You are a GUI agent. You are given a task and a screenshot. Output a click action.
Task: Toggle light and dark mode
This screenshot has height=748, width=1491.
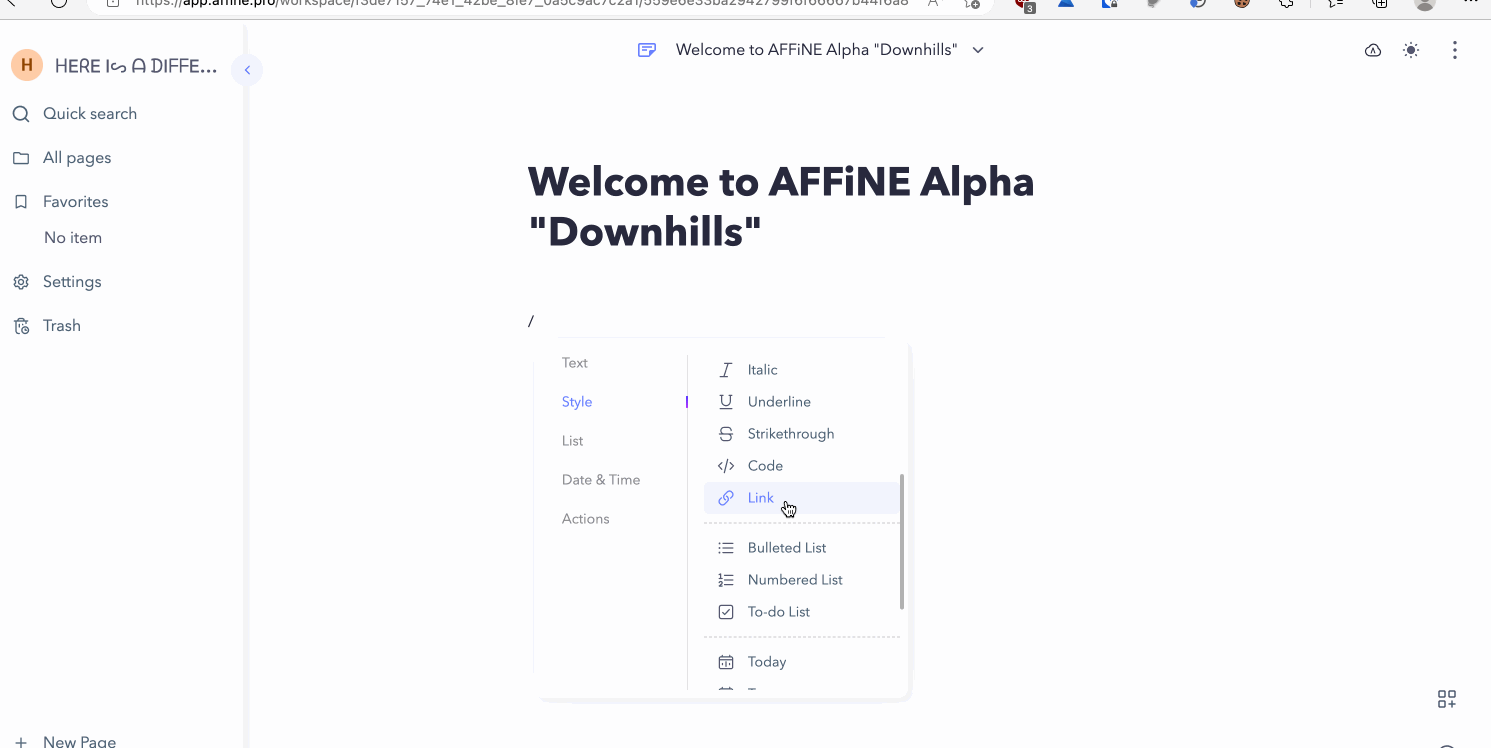coord(1410,49)
